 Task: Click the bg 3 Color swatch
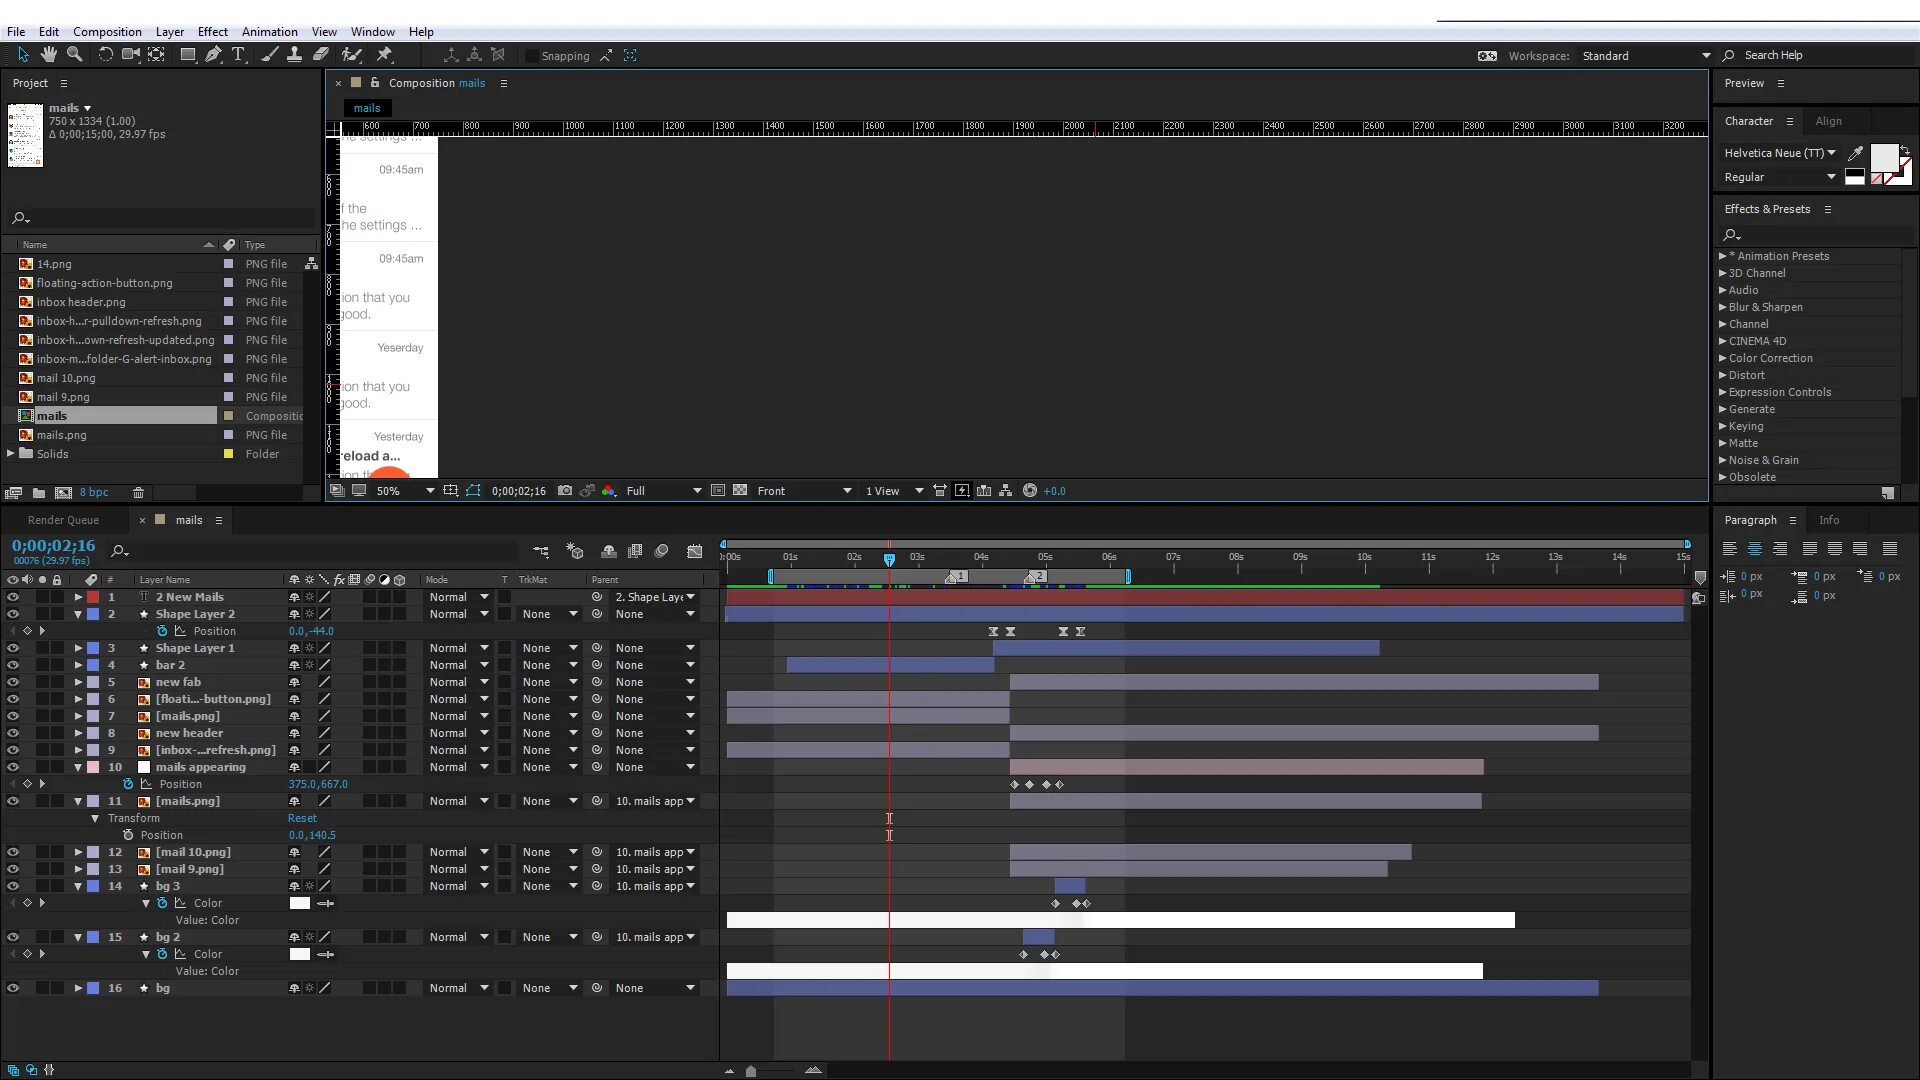tap(299, 903)
